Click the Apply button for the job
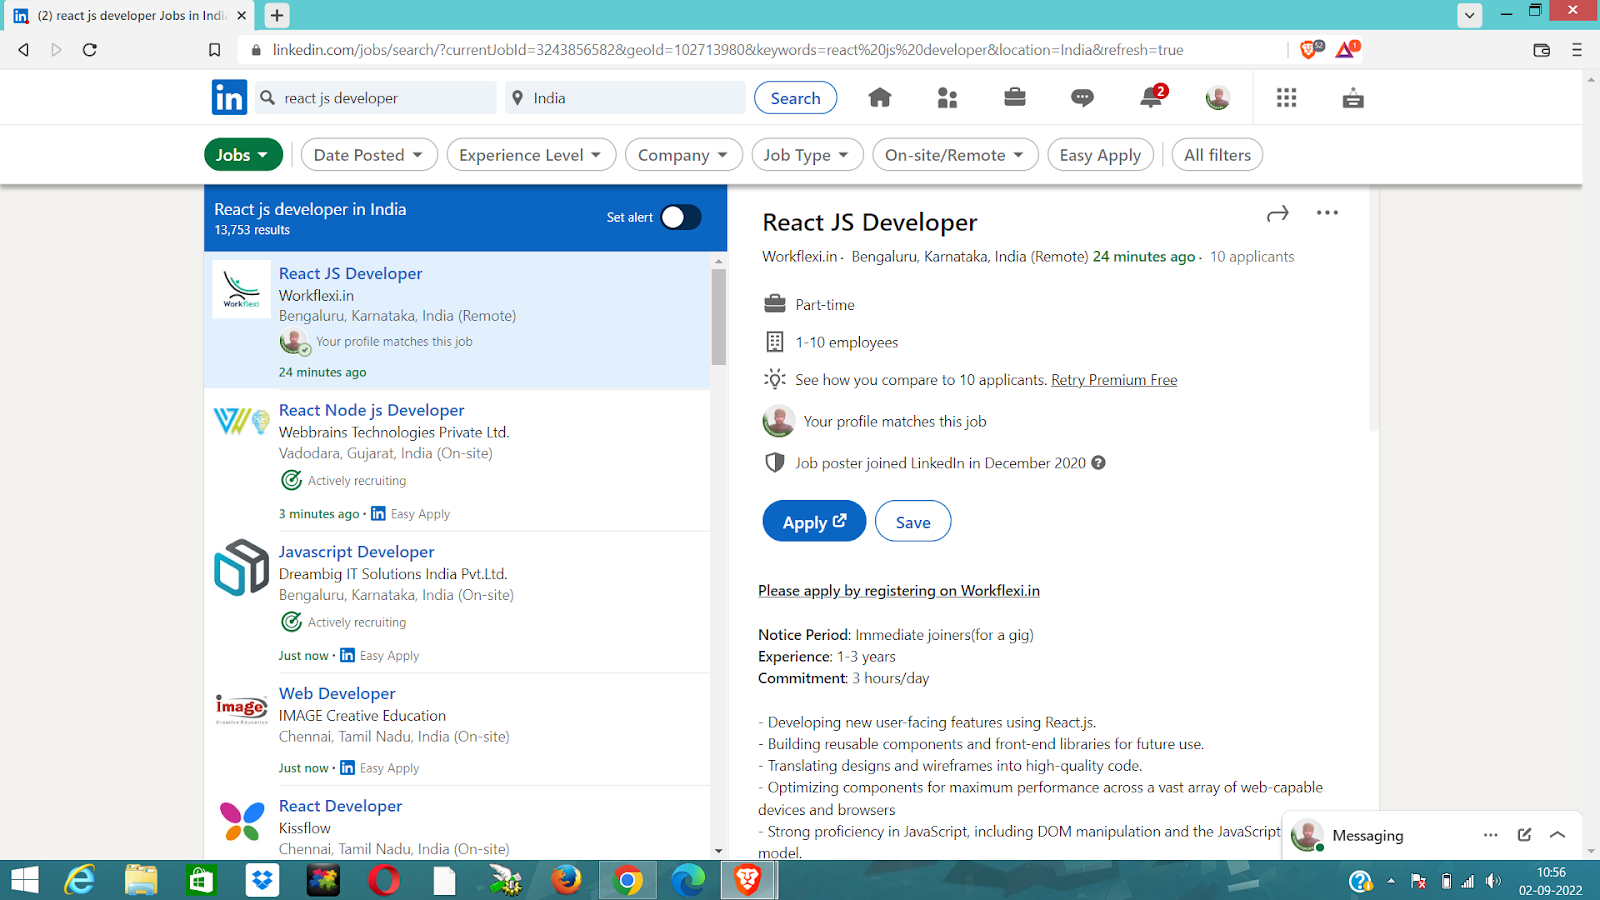Image resolution: width=1600 pixels, height=900 pixels. [x=814, y=521]
